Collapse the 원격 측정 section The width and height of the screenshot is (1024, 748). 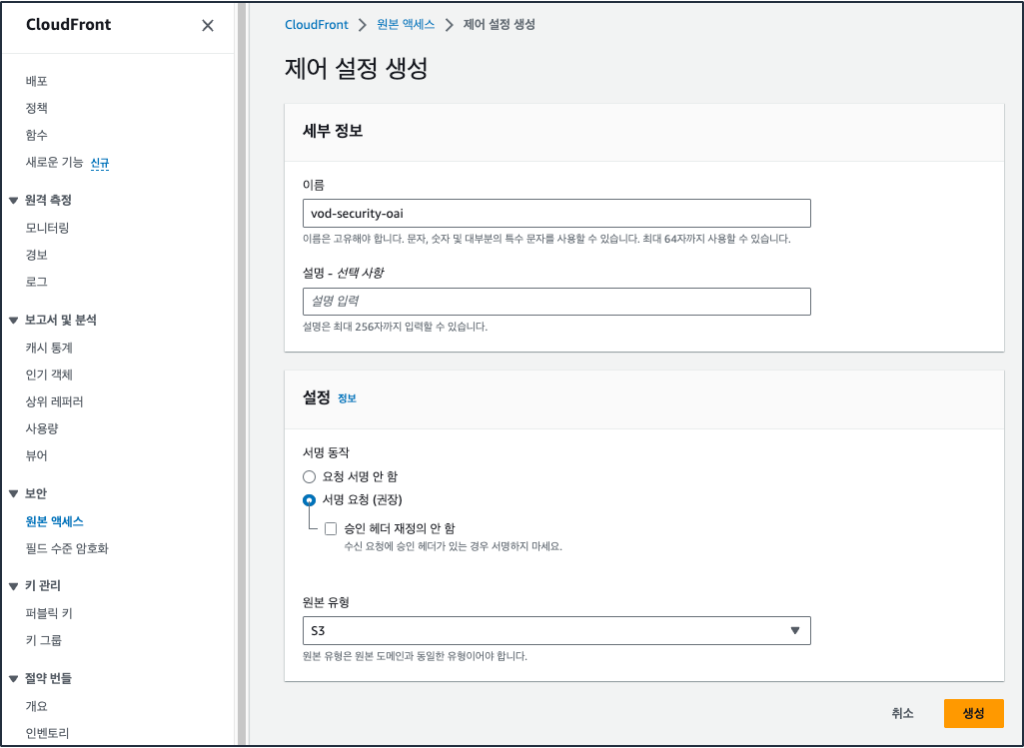click(13, 201)
